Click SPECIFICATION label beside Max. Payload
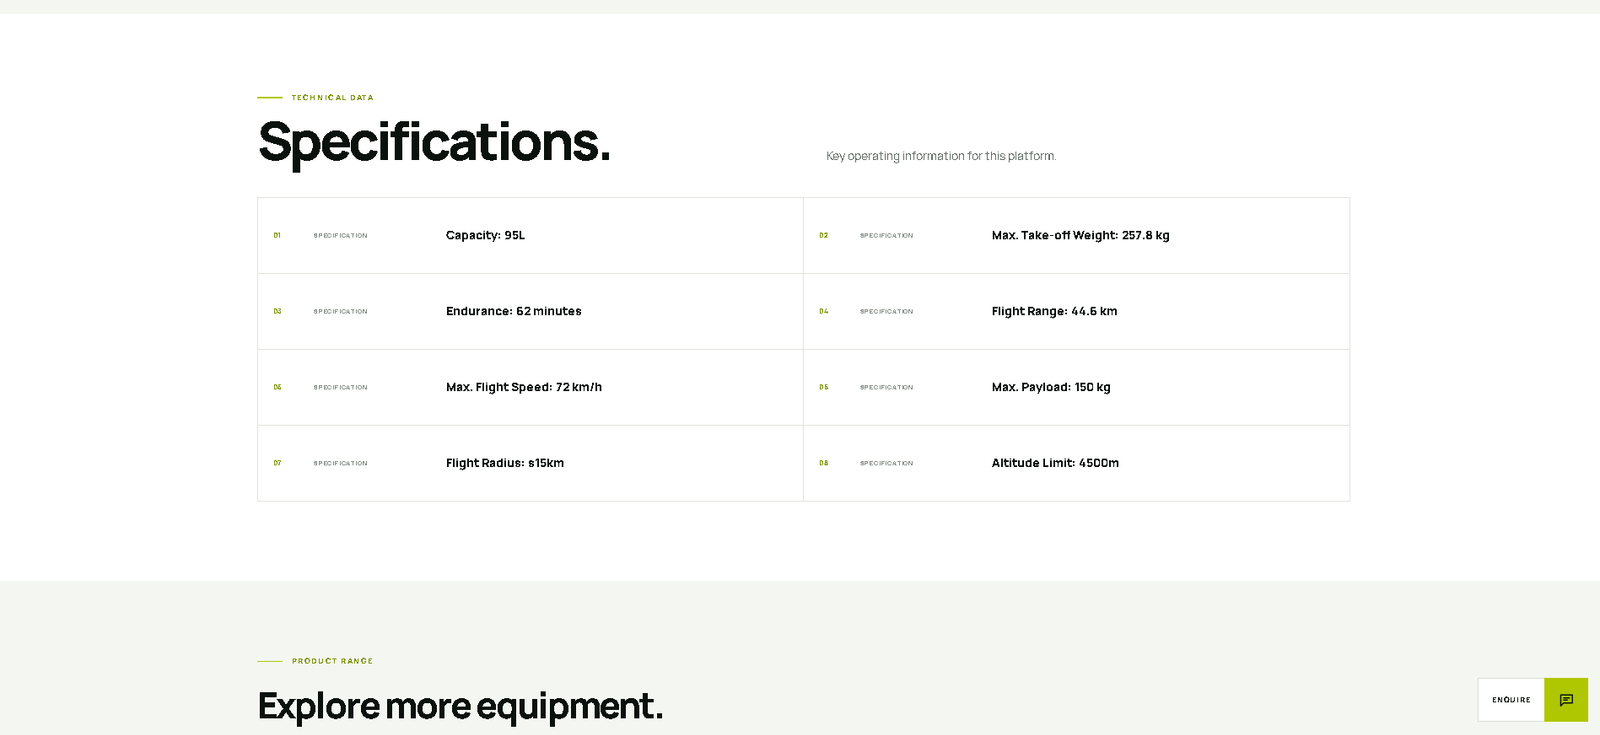The width and height of the screenshot is (1600, 735). click(x=886, y=388)
